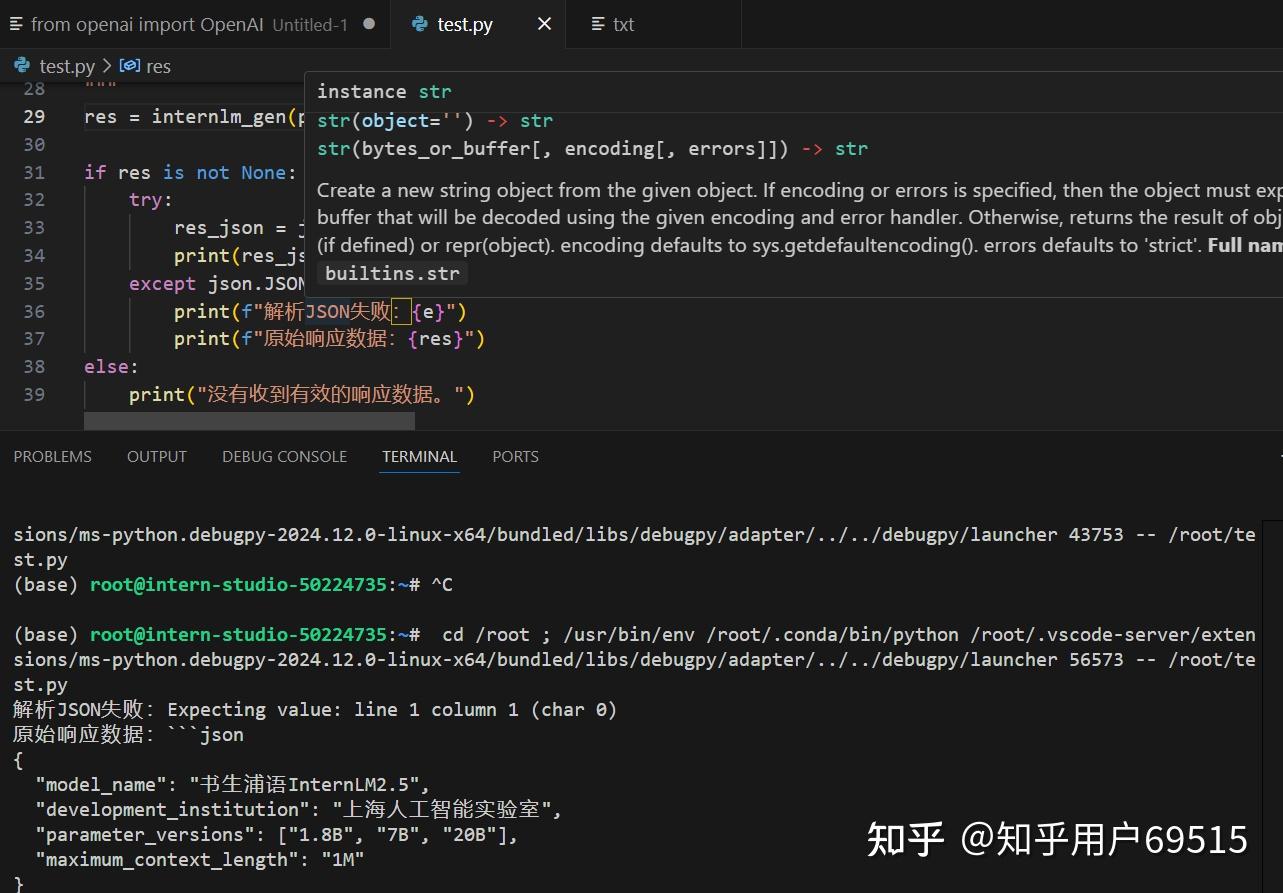Open the OUTPUT panel
Viewport: 1283px width, 893px height.
tap(156, 456)
